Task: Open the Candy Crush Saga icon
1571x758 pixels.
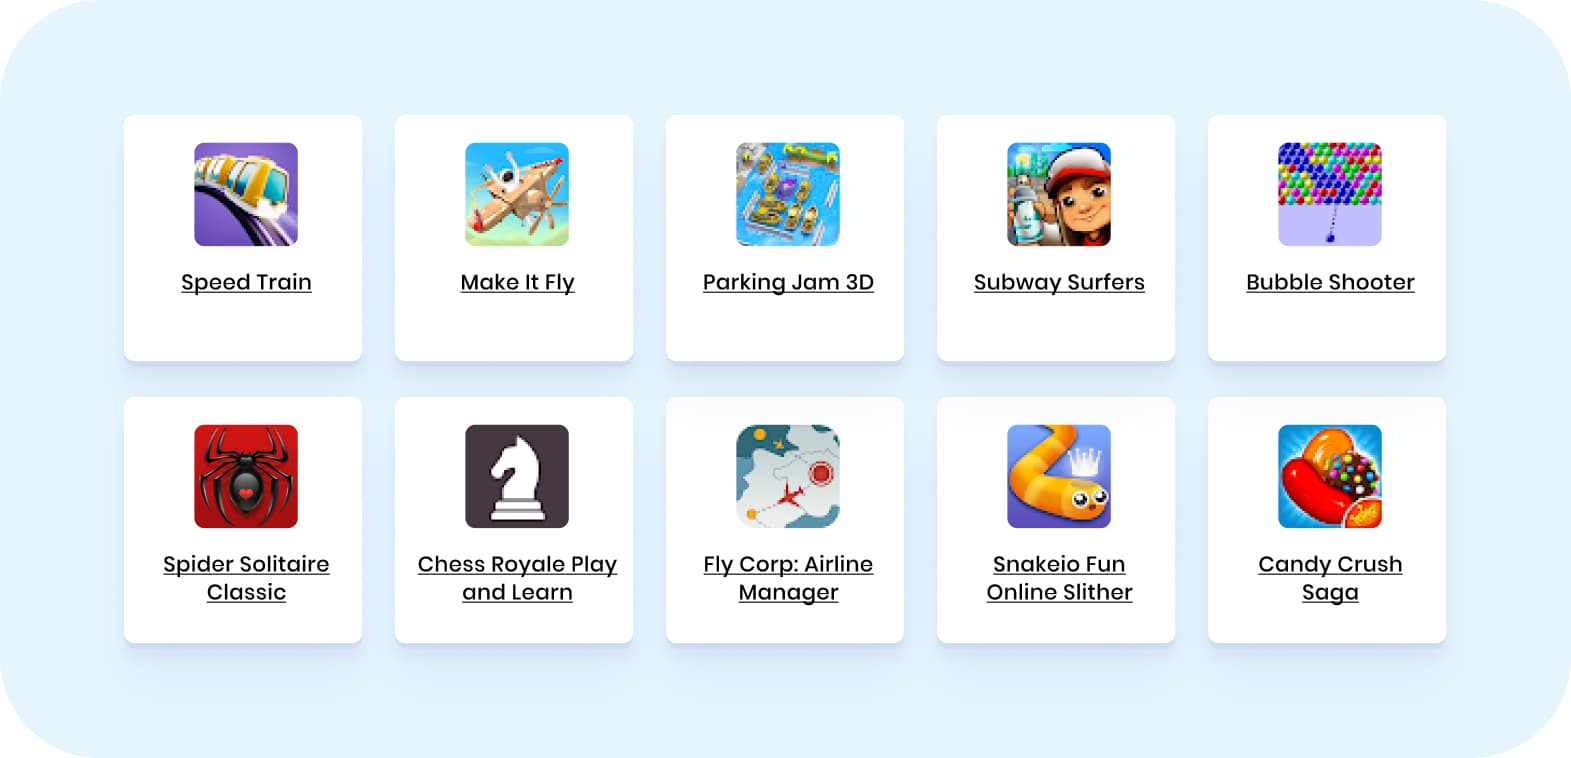Action: (x=1330, y=476)
